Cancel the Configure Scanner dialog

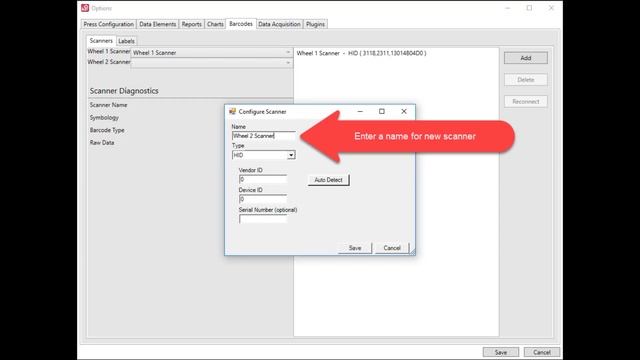392,248
